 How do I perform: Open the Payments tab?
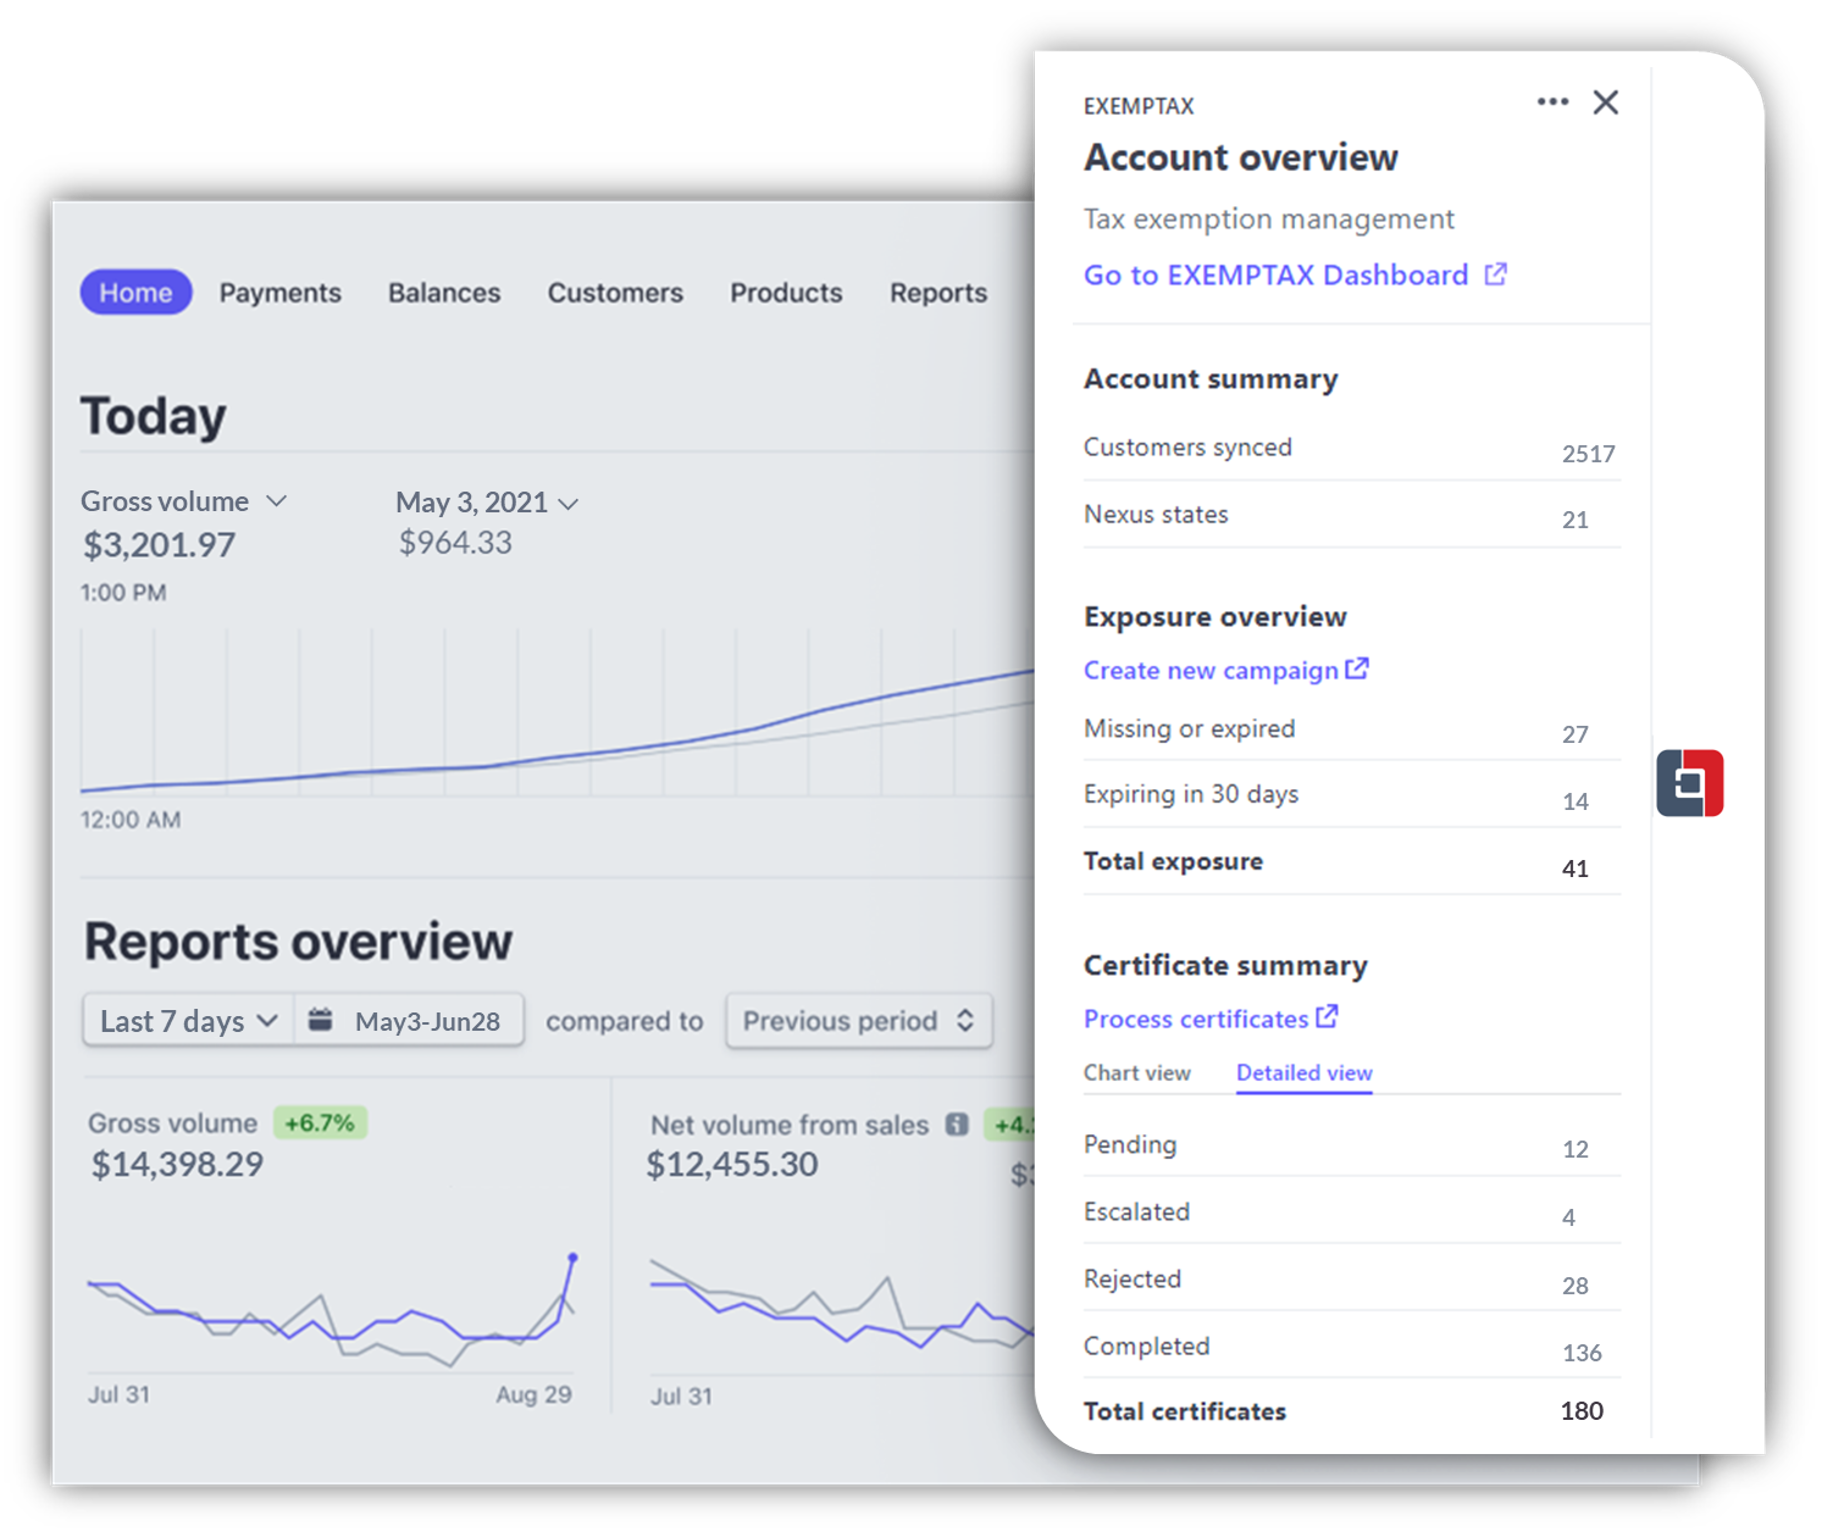[x=280, y=292]
